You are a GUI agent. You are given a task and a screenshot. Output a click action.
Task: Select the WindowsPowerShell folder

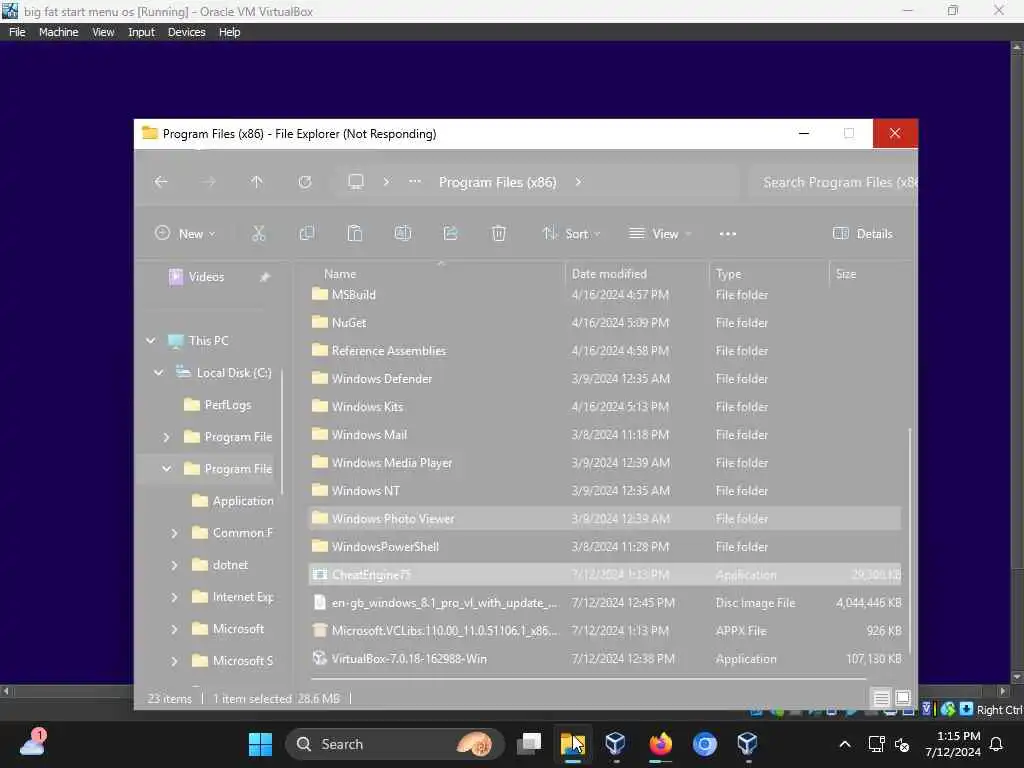[604, 547]
